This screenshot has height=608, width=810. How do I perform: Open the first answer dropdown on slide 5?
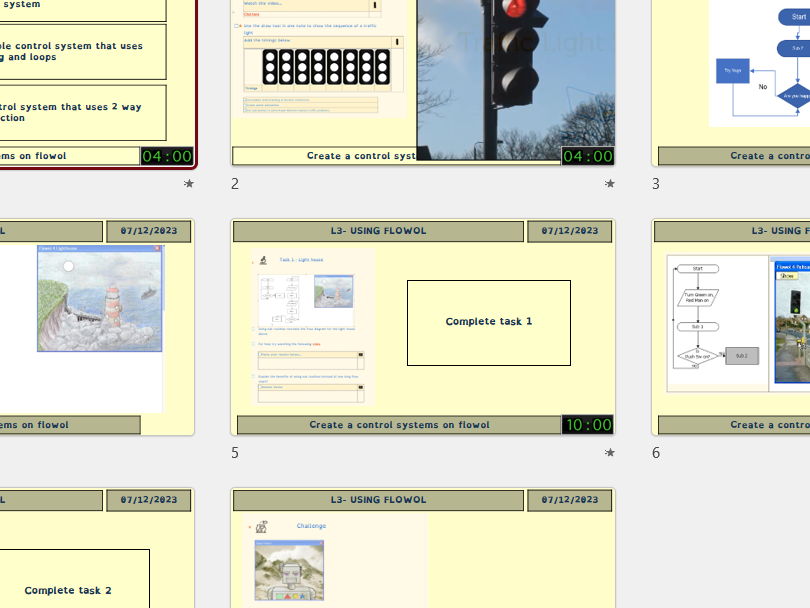pyautogui.click(x=359, y=354)
